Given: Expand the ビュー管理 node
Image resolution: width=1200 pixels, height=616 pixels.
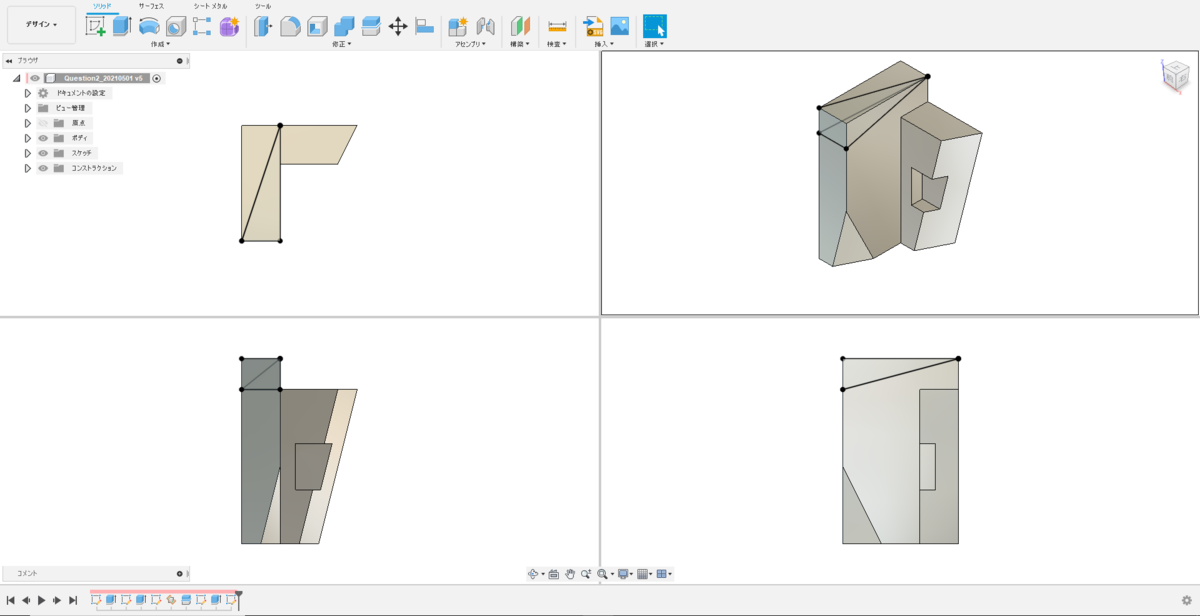Looking at the screenshot, I should [28, 108].
